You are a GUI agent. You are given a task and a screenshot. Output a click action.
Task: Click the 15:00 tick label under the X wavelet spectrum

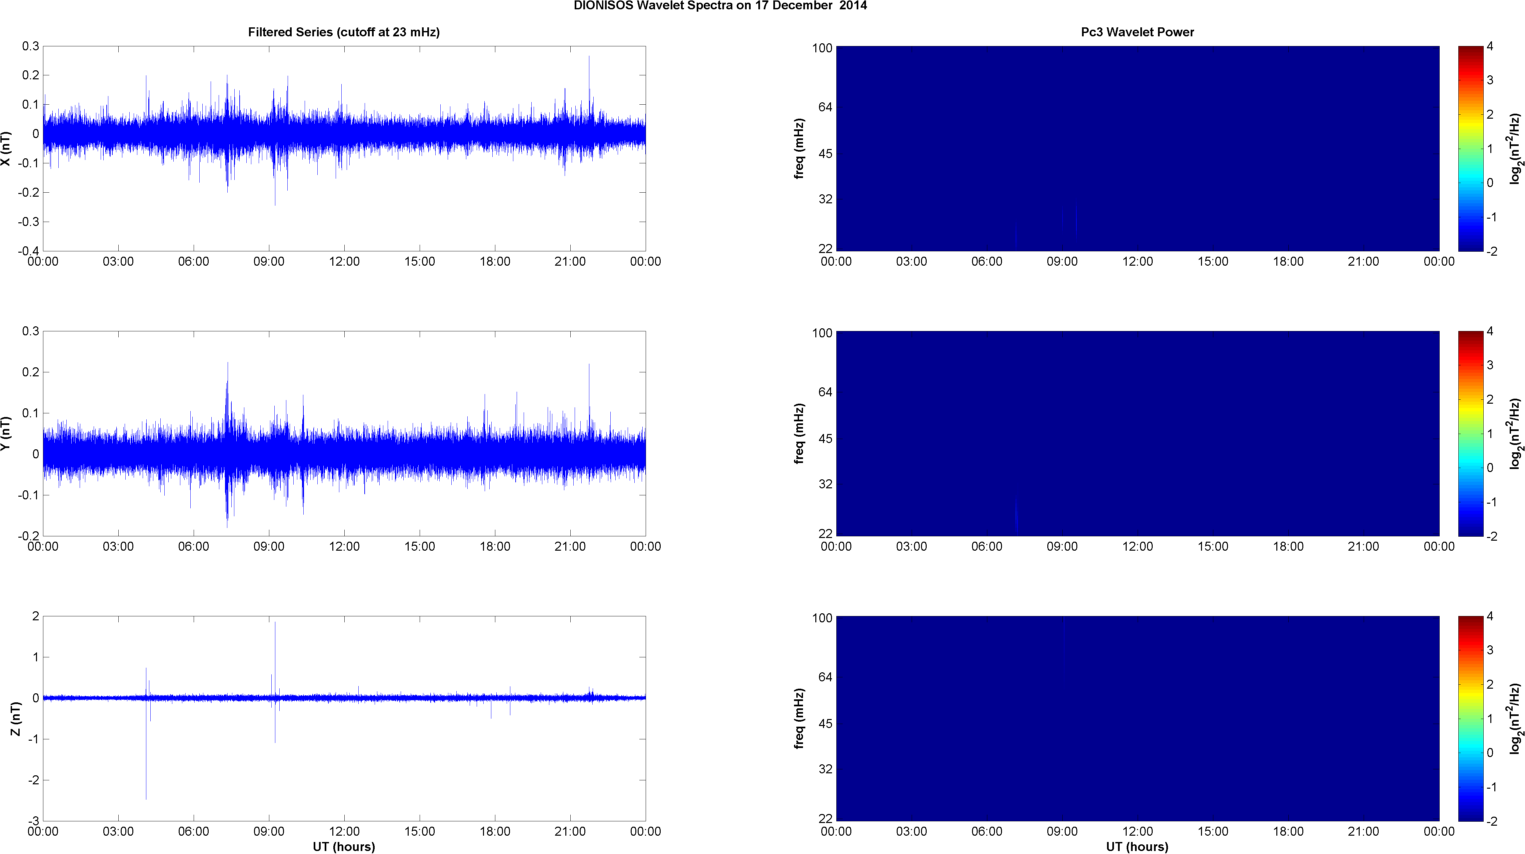[1213, 262]
